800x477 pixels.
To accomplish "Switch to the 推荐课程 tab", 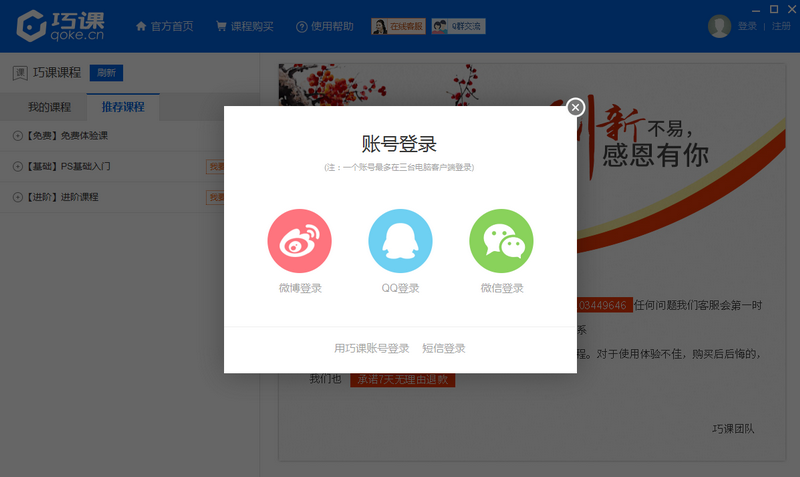I will coord(123,107).
